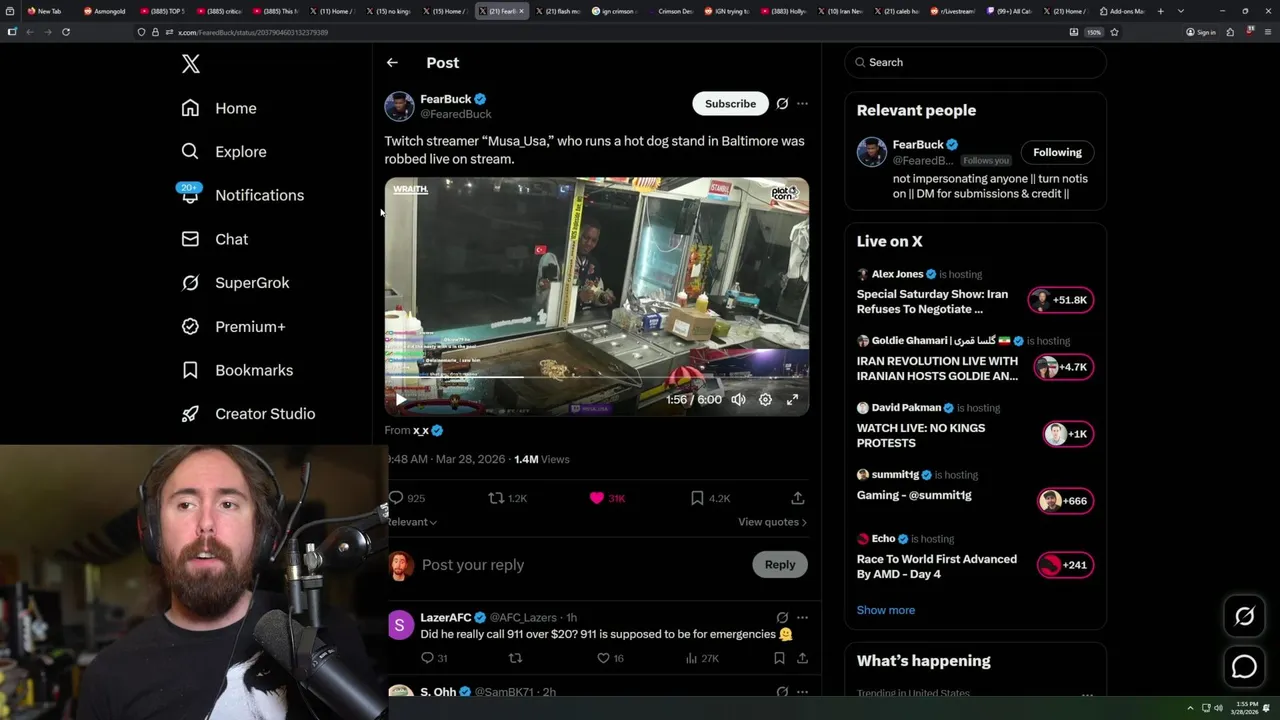Viewport: 1280px width, 720px height.
Task: View analytics 27K on LazerAFC's reply
Action: [x=702, y=658]
